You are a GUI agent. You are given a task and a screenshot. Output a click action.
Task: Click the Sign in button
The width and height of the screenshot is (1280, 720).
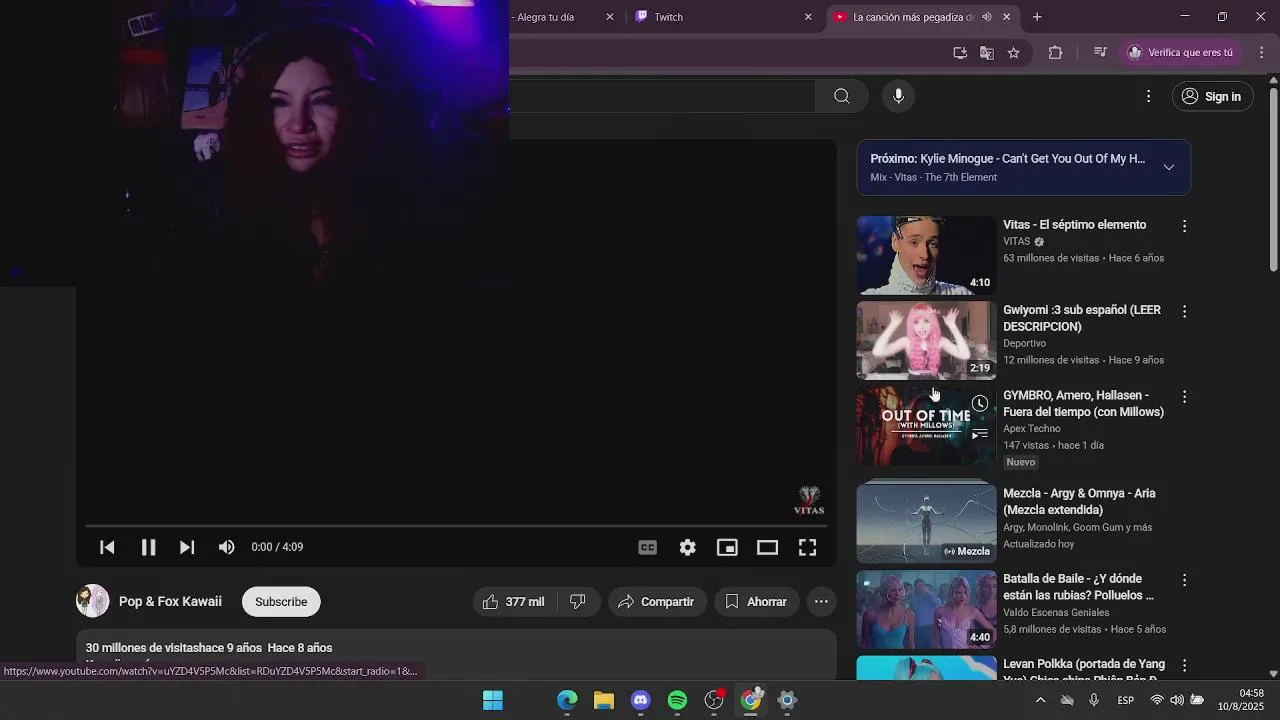pos(1211,96)
